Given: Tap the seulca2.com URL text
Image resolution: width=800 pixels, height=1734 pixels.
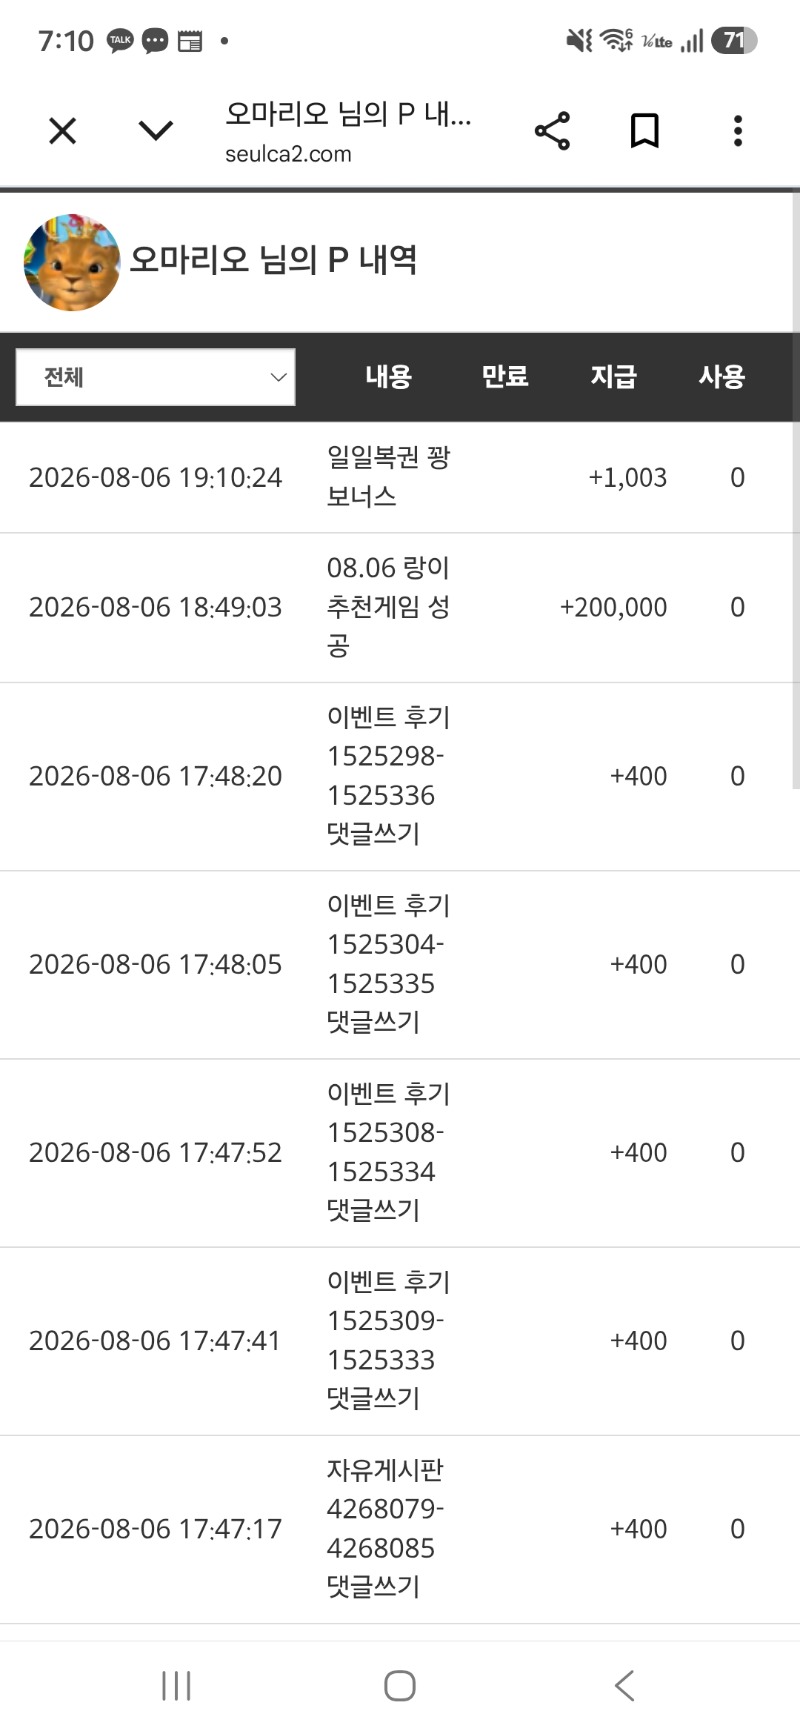Looking at the screenshot, I should 288,154.
